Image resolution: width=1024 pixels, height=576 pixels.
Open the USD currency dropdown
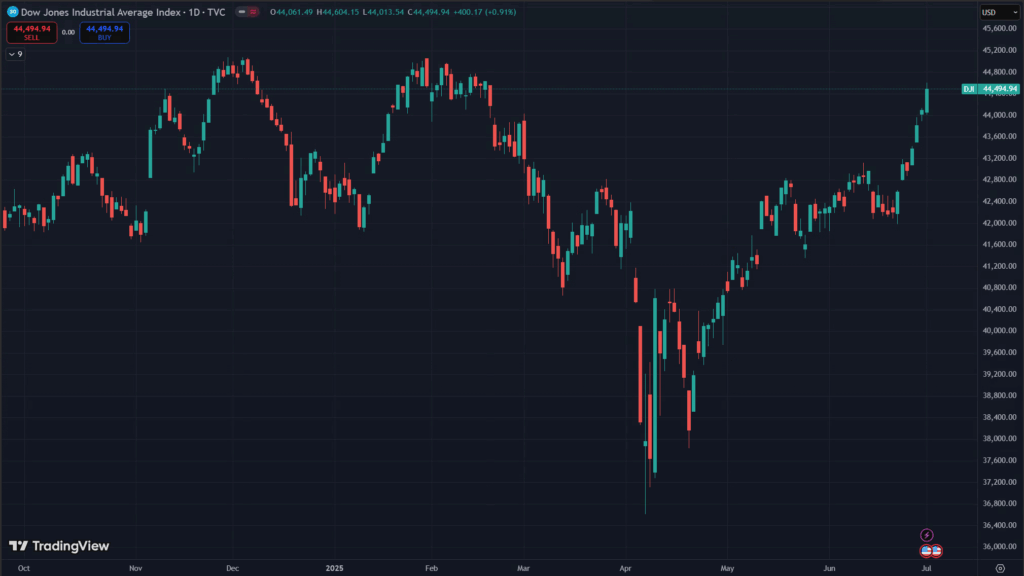pyautogui.click(x=992, y=12)
